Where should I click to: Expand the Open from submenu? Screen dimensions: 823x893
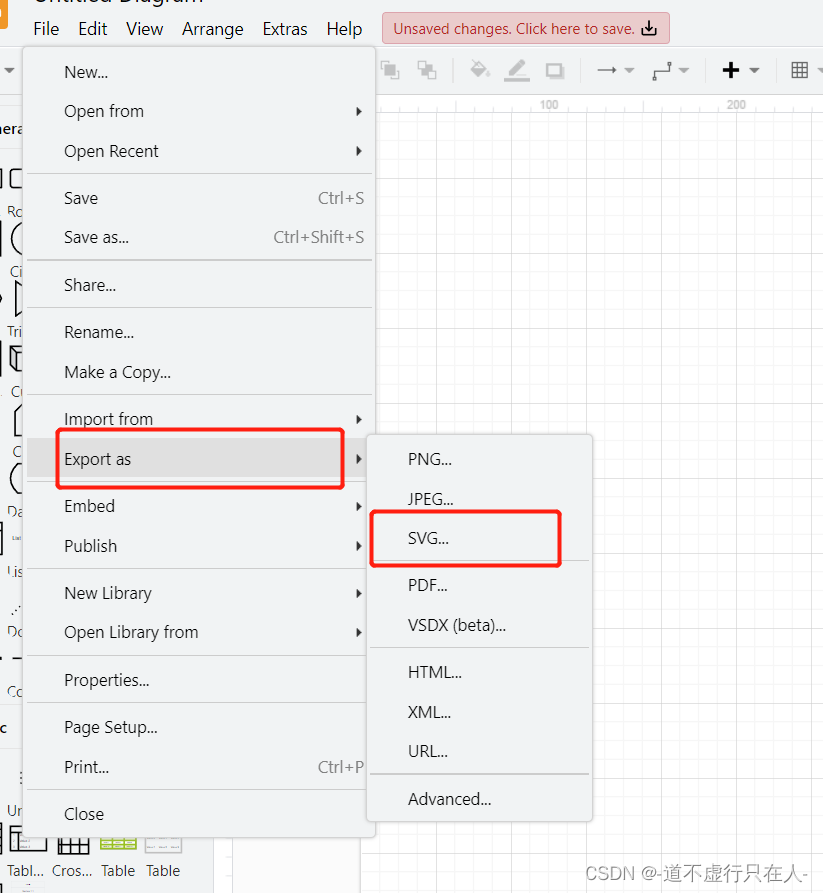point(199,112)
